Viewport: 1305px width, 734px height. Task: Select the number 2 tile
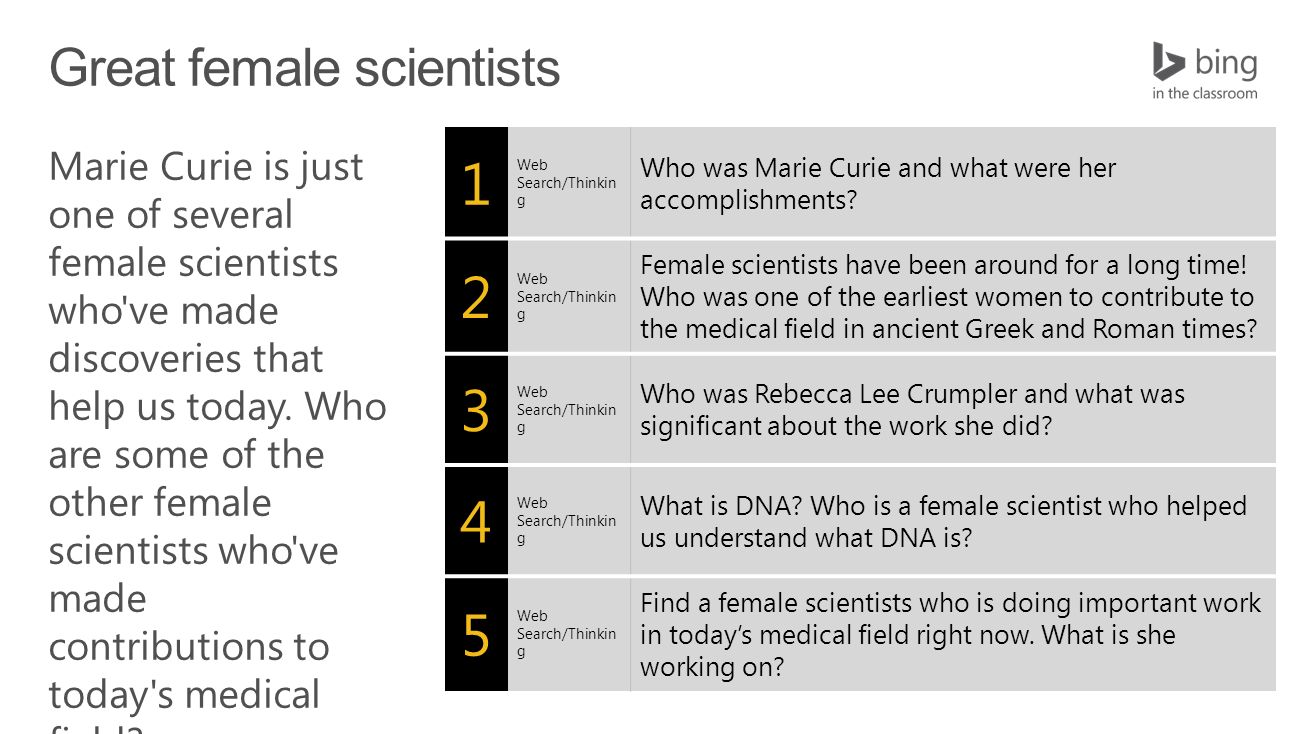[x=476, y=296]
